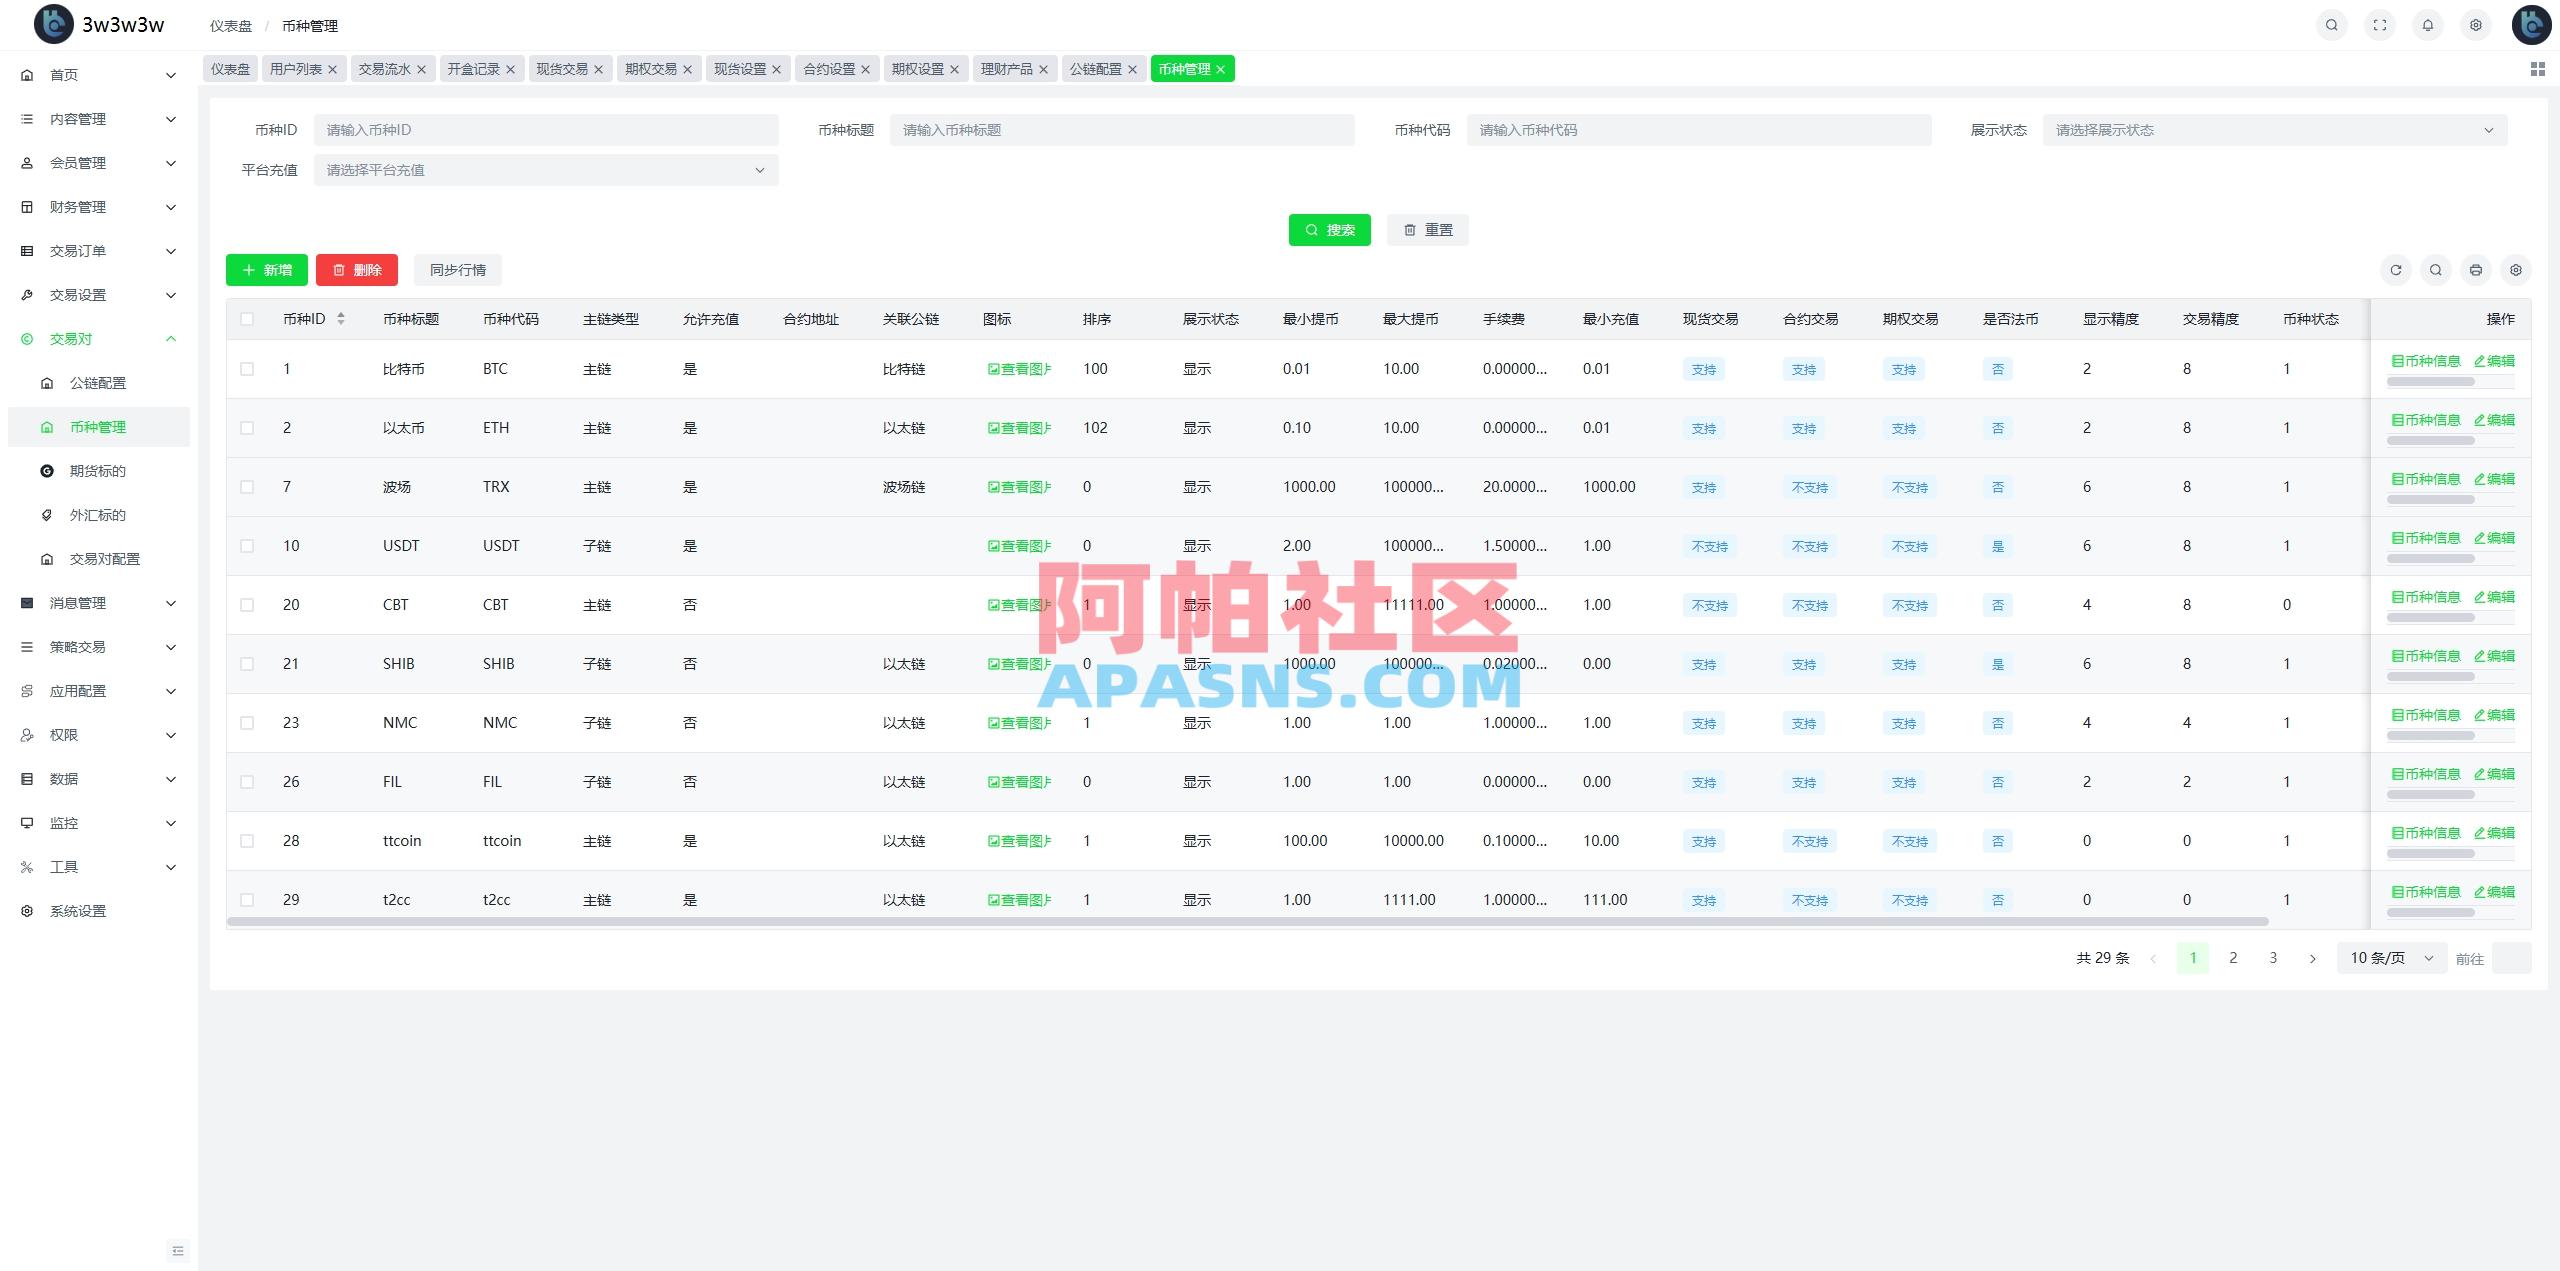The image size is (2560, 1271).
Task: Change page size via 10条/页 dropdown
Action: click(2391, 957)
